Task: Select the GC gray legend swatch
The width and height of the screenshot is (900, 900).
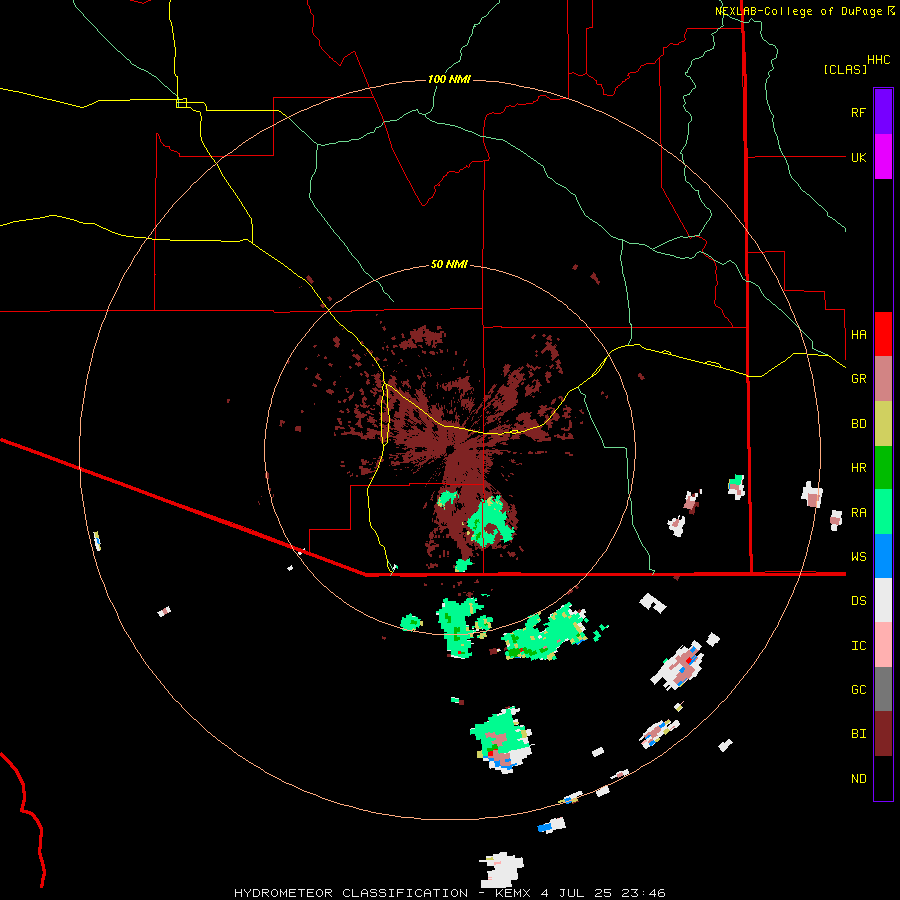Action: [883, 689]
